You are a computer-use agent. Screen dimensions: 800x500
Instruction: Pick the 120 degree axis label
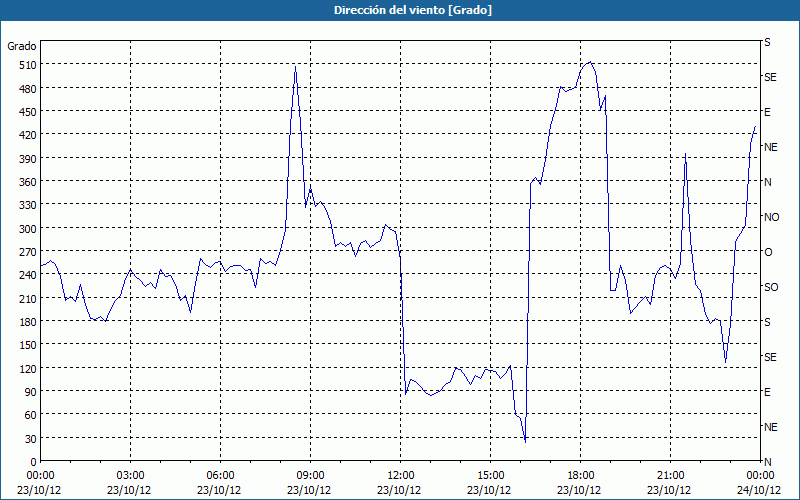tap(28, 369)
